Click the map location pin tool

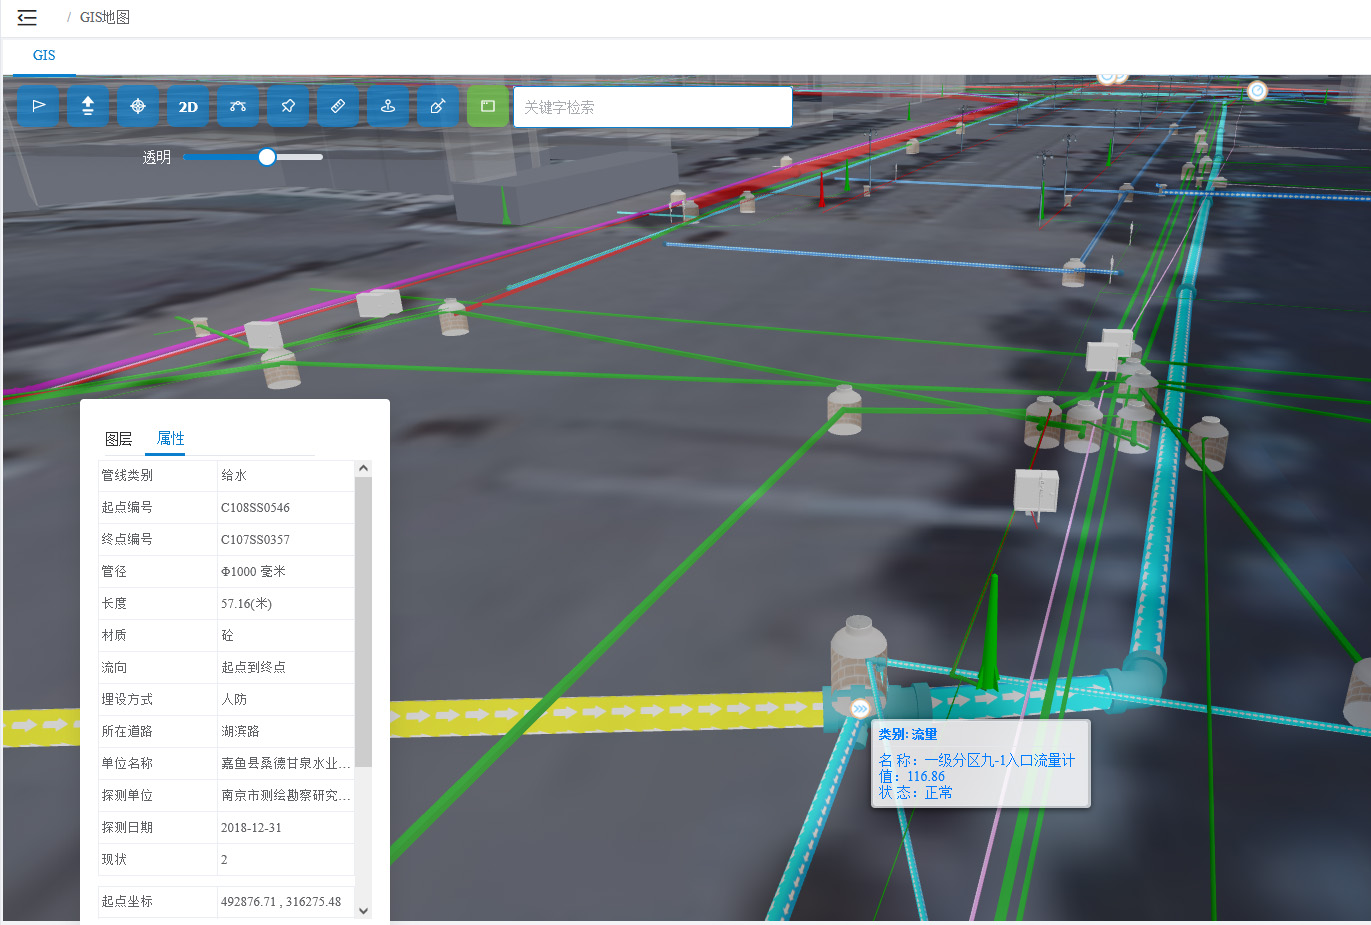point(388,106)
